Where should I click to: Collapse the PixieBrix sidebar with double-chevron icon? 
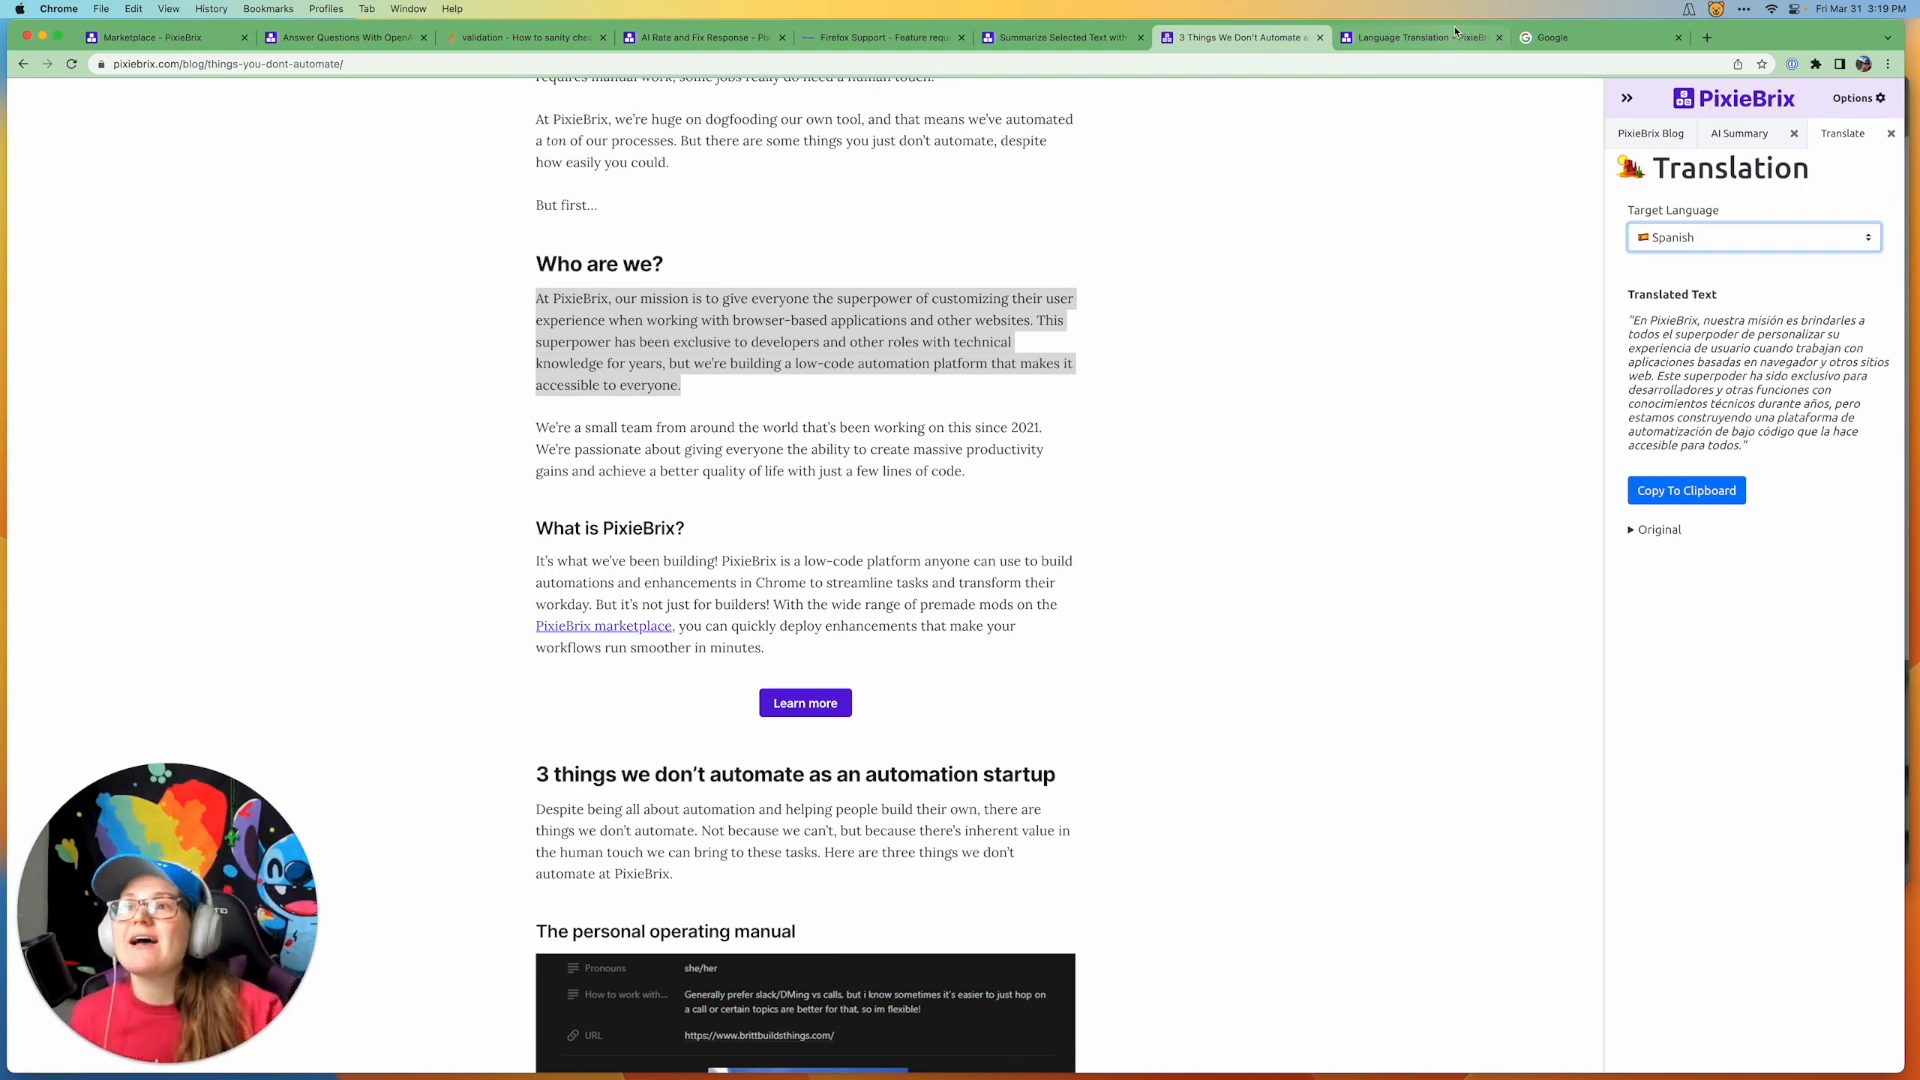(x=1627, y=98)
